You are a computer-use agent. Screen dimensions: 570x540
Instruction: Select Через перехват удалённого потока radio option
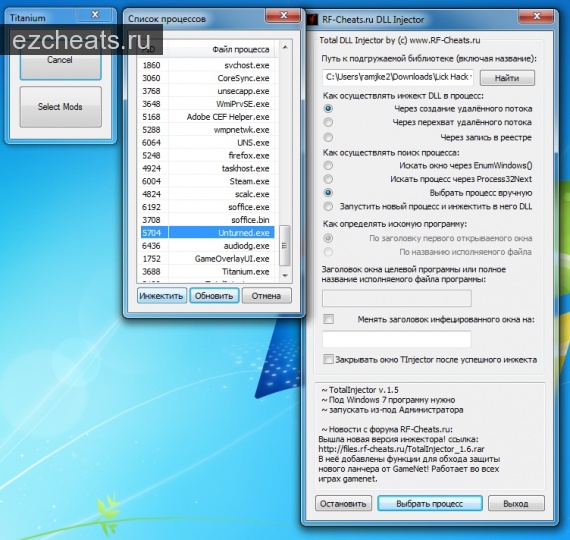tap(328, 122)
